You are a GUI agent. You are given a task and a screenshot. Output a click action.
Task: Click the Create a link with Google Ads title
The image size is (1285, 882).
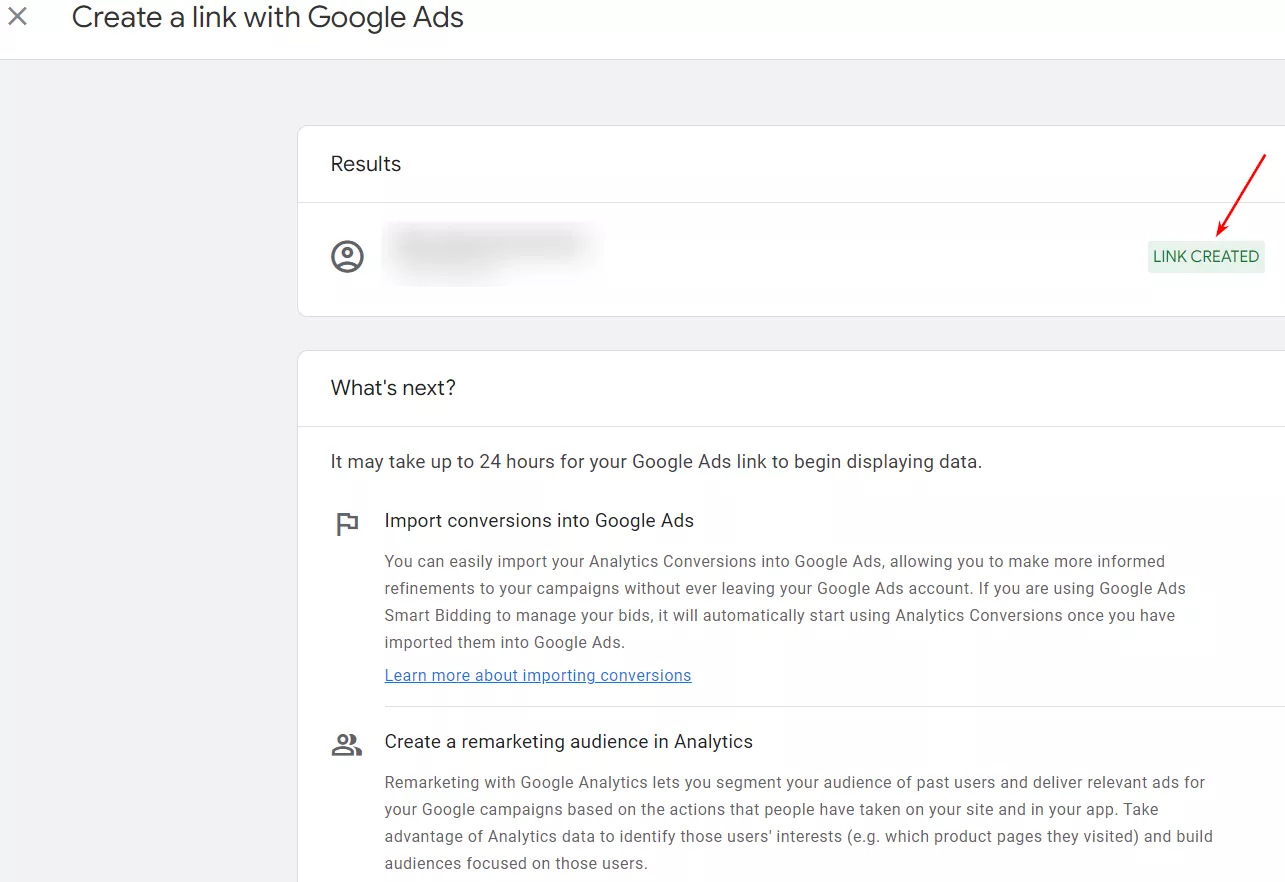[x=267, y=17]
